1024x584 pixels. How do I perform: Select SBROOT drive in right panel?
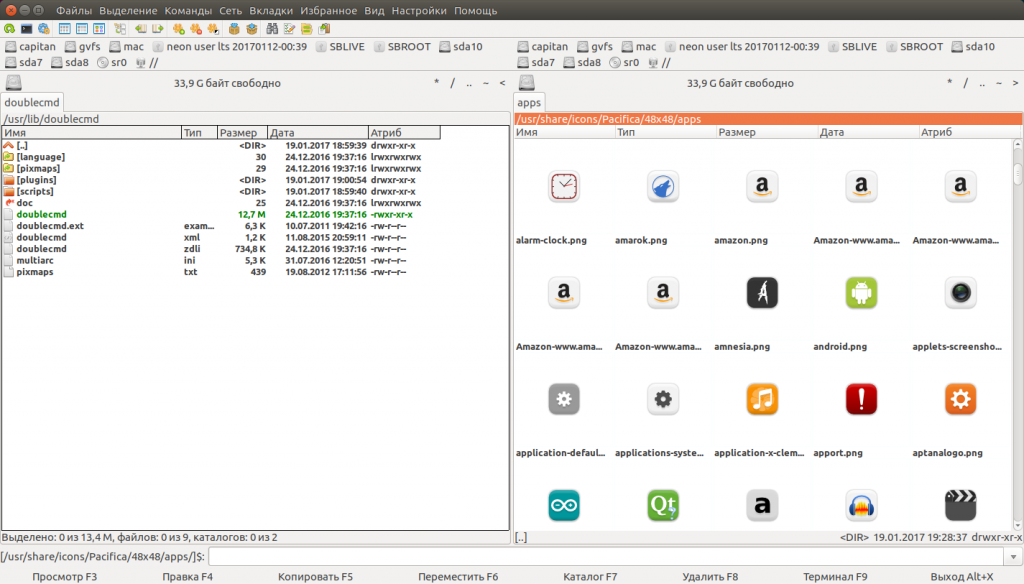click(914, 46)
